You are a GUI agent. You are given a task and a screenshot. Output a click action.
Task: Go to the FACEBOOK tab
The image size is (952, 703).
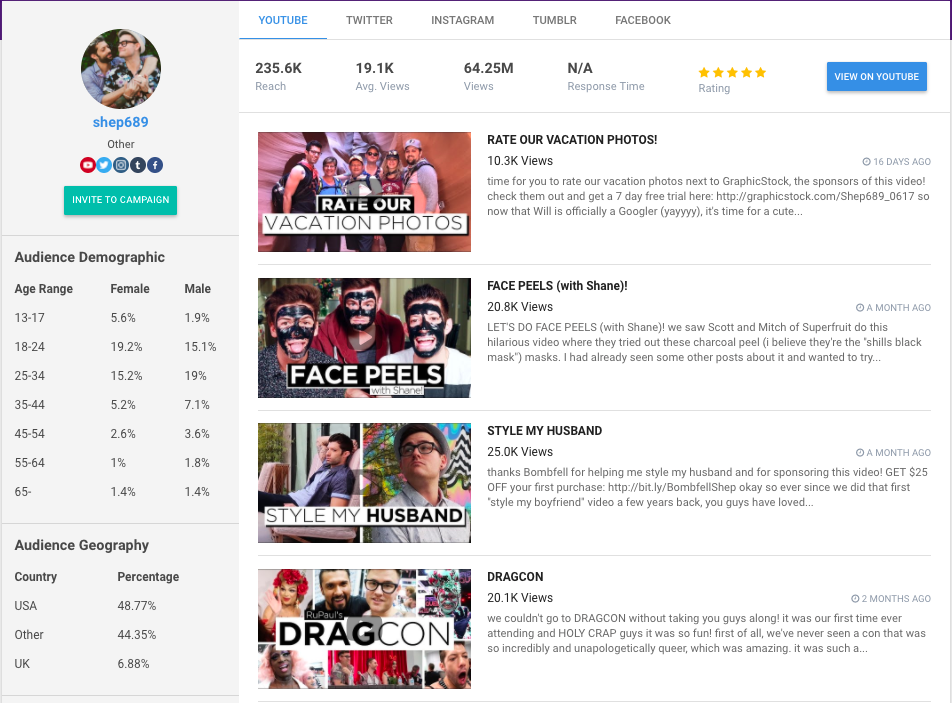pos(643,20)
